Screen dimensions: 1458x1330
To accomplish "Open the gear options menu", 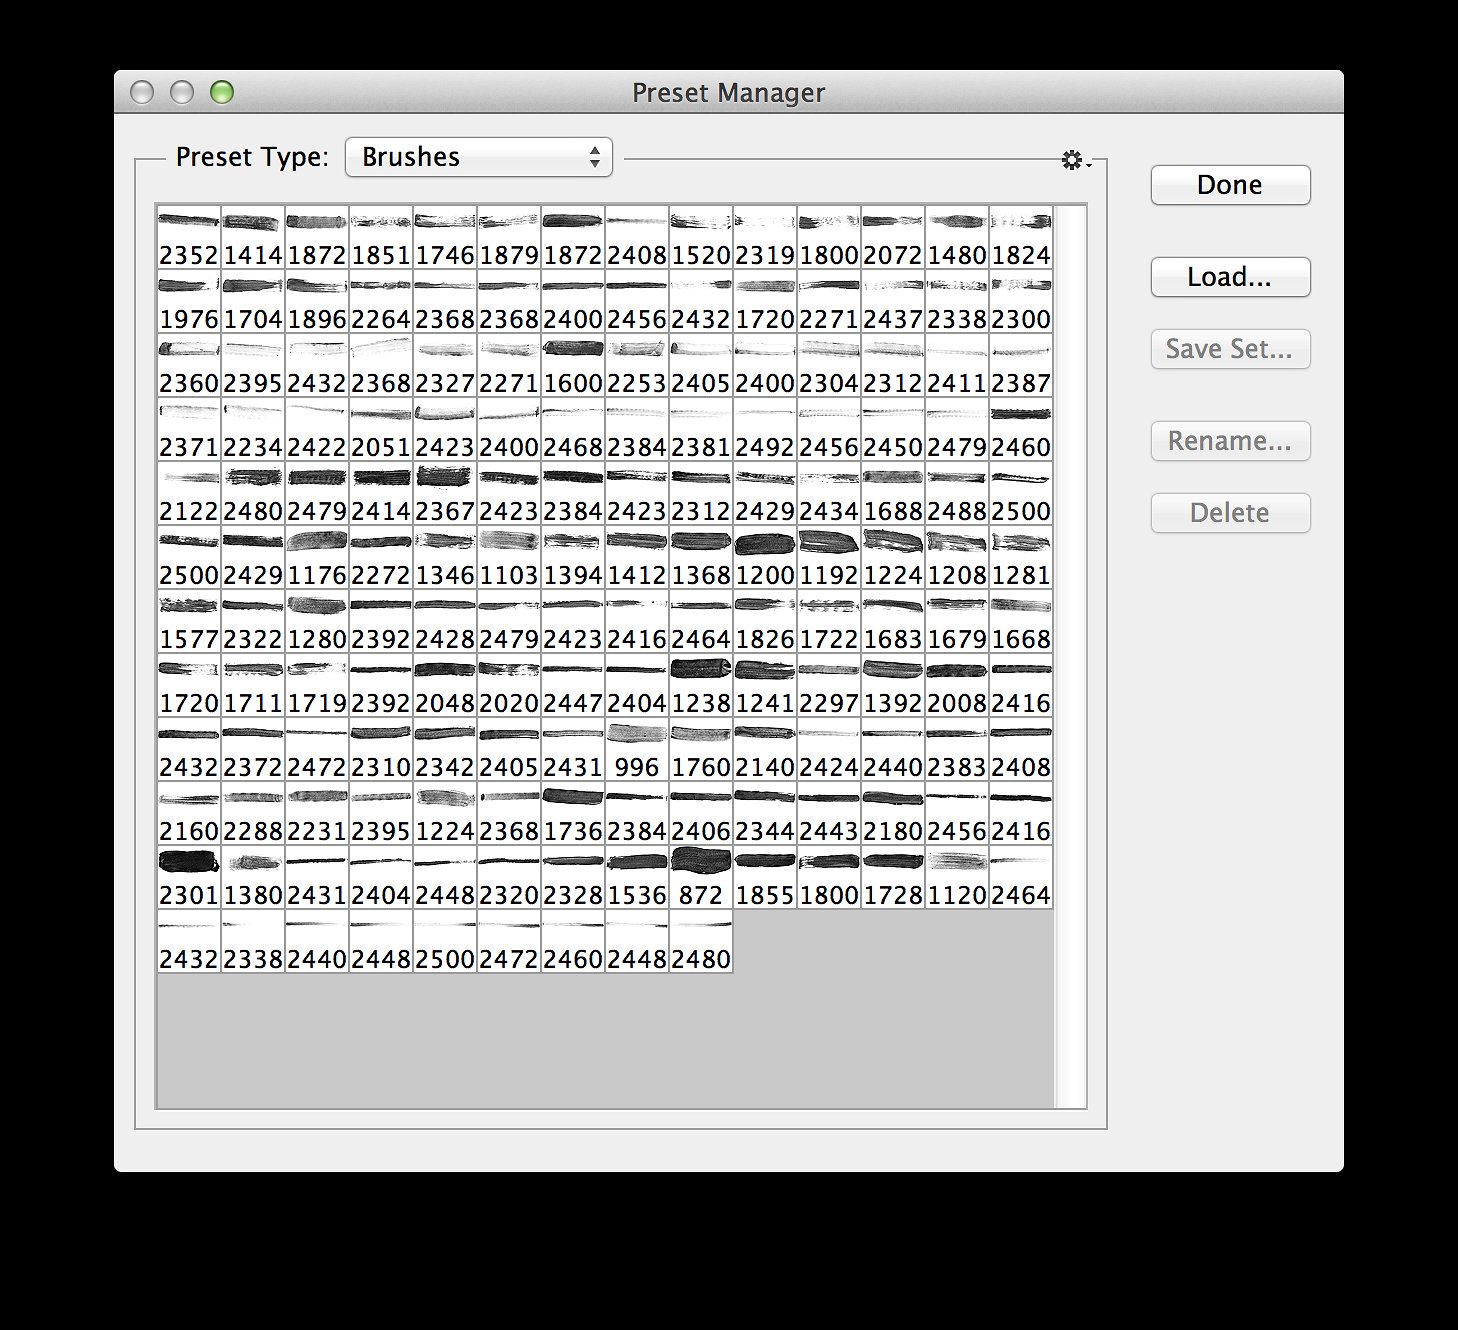I will click(x=1075, y=160).
